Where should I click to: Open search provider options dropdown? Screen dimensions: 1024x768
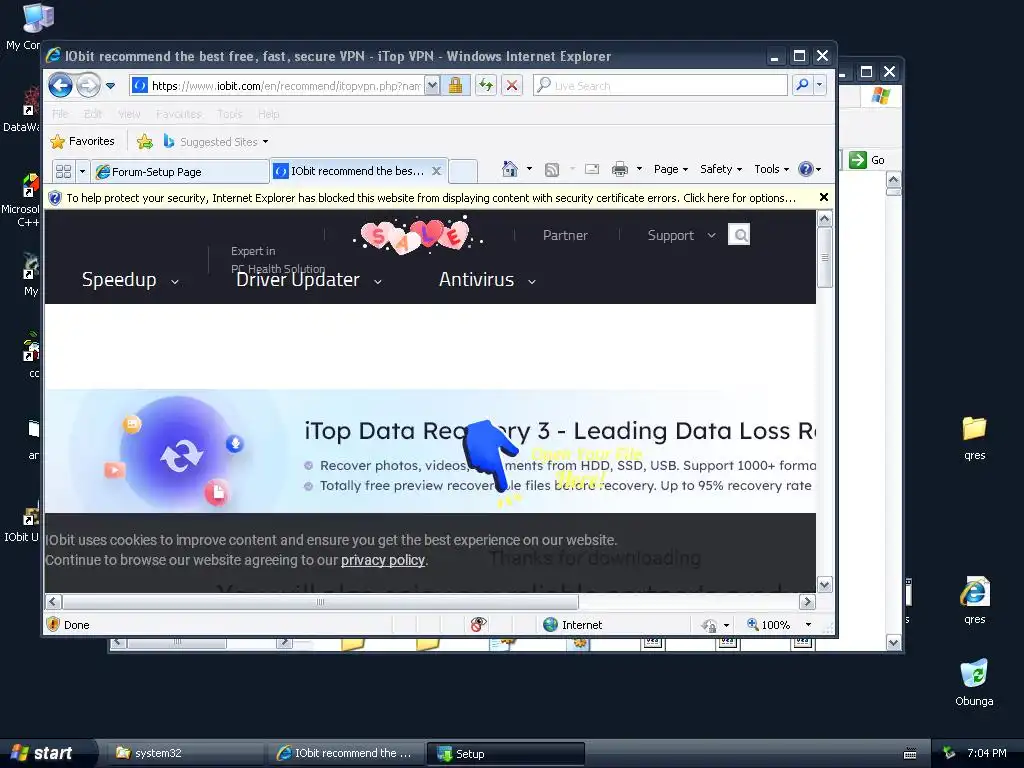pos(820,86)
